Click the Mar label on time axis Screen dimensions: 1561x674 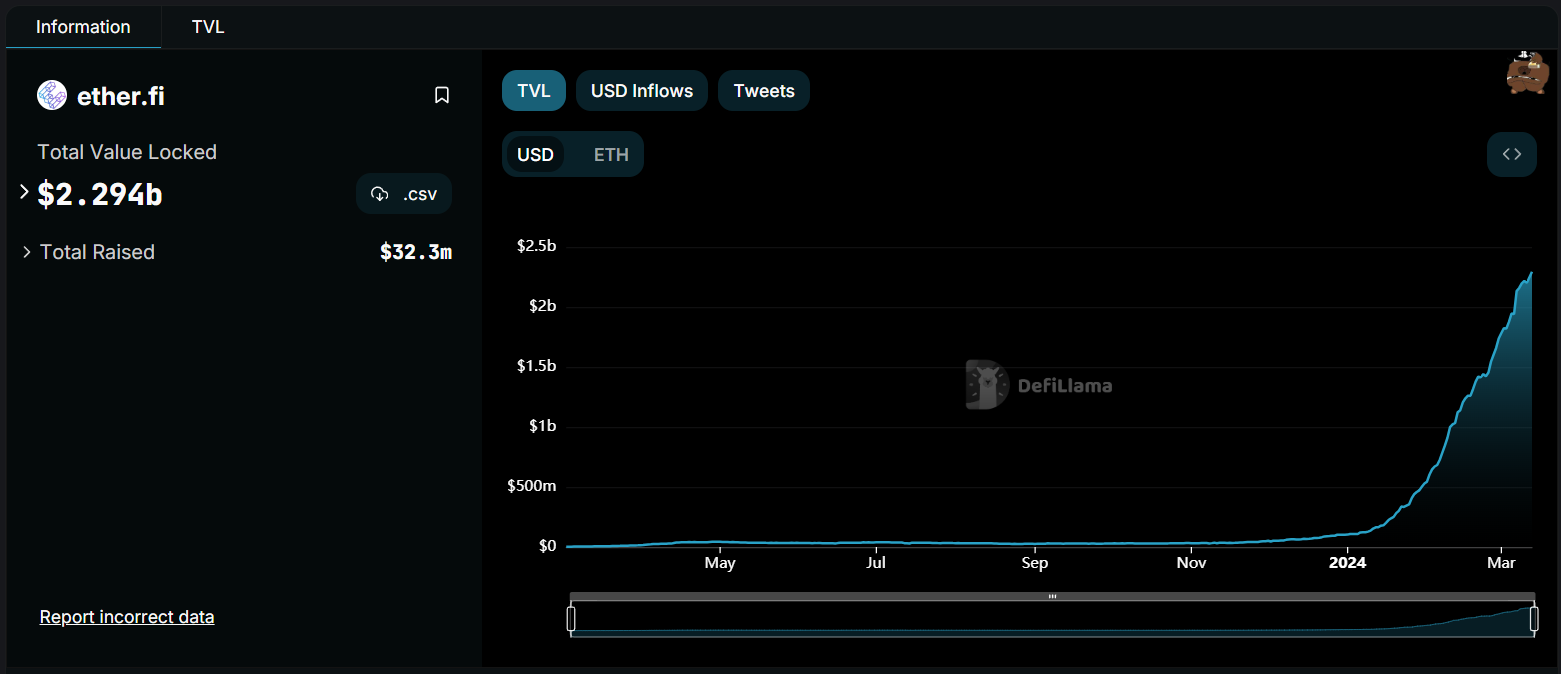pos(1501,563)
